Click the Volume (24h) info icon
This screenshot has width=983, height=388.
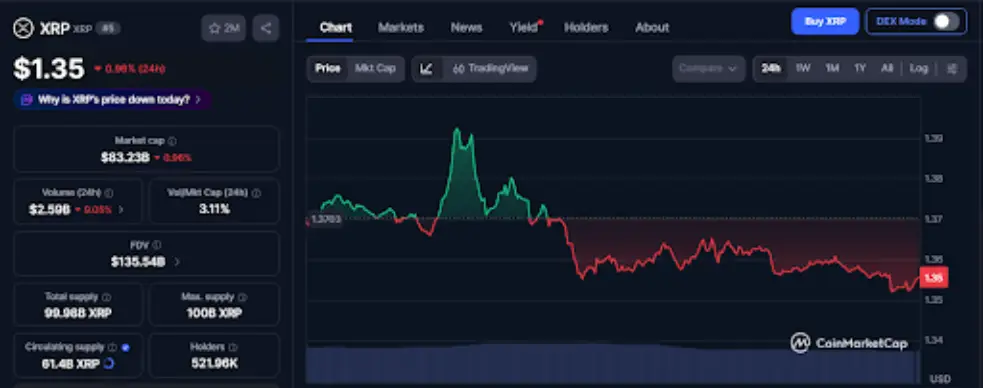pos(109,193)
